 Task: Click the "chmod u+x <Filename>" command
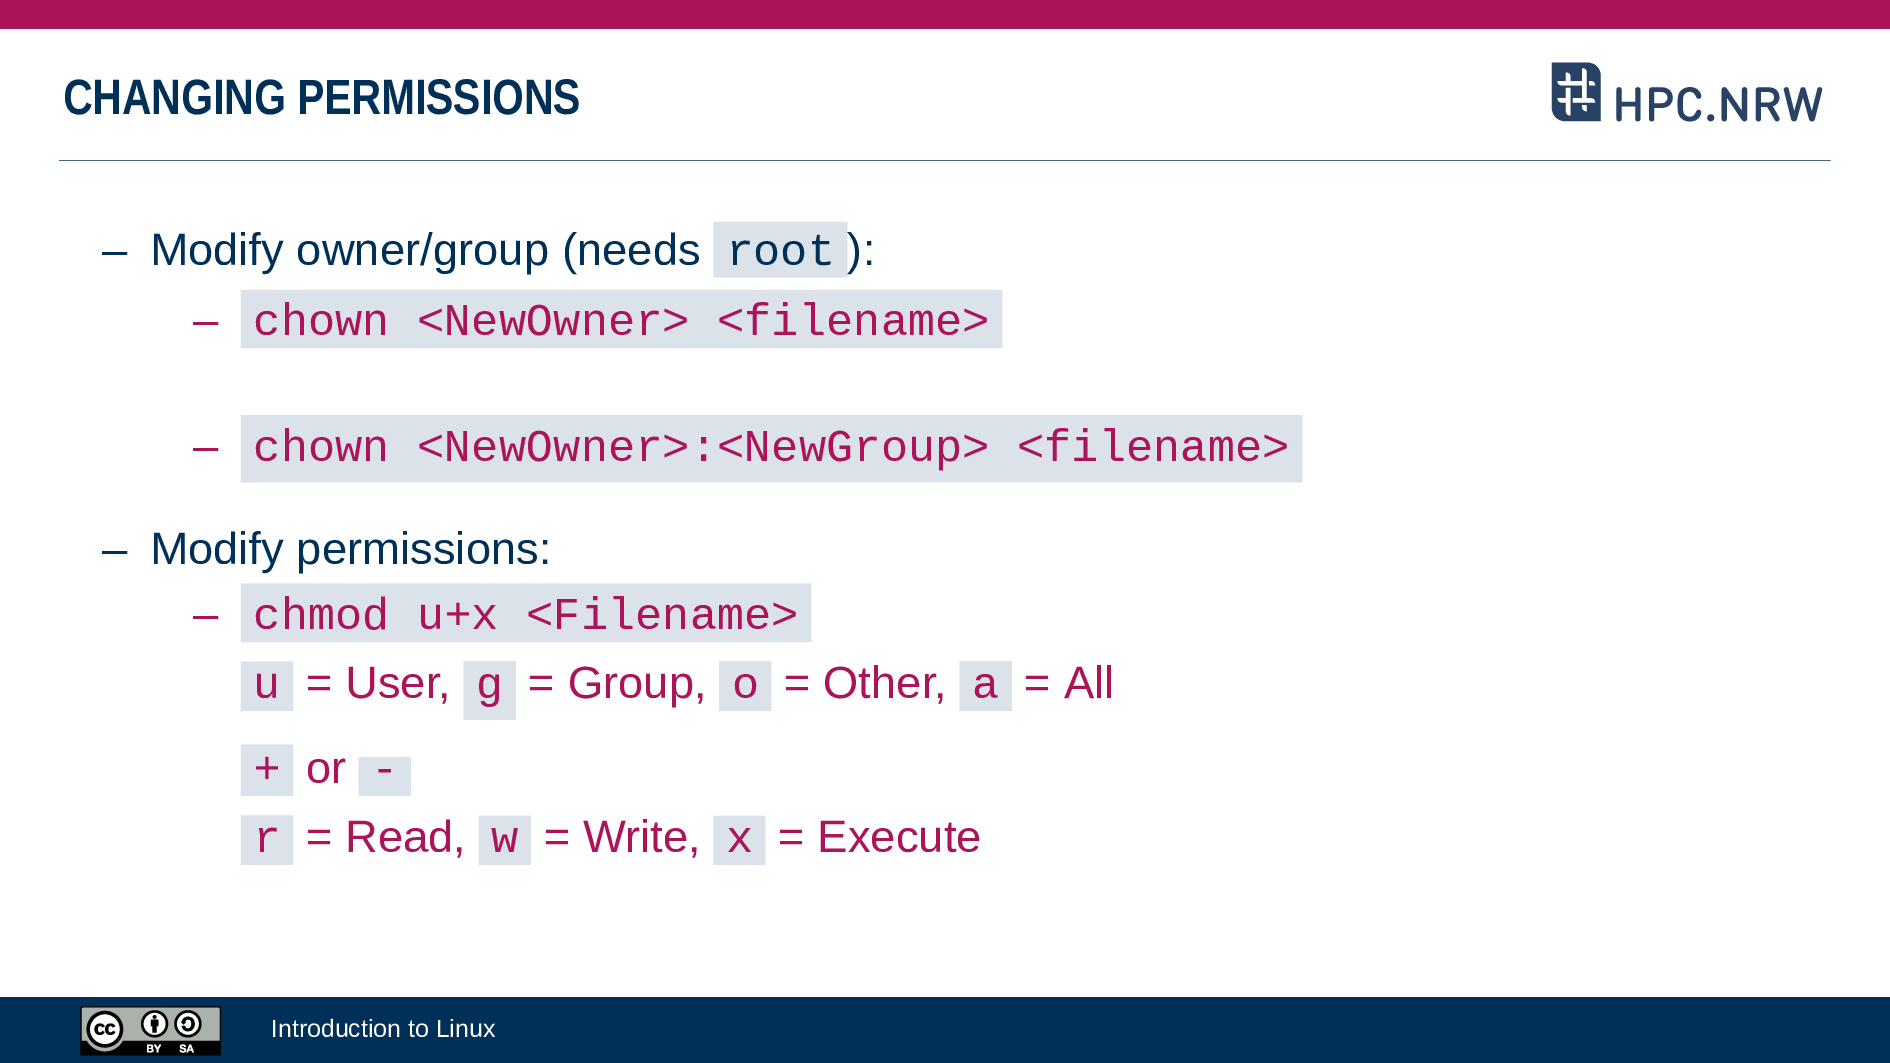[x=525, y=614]
